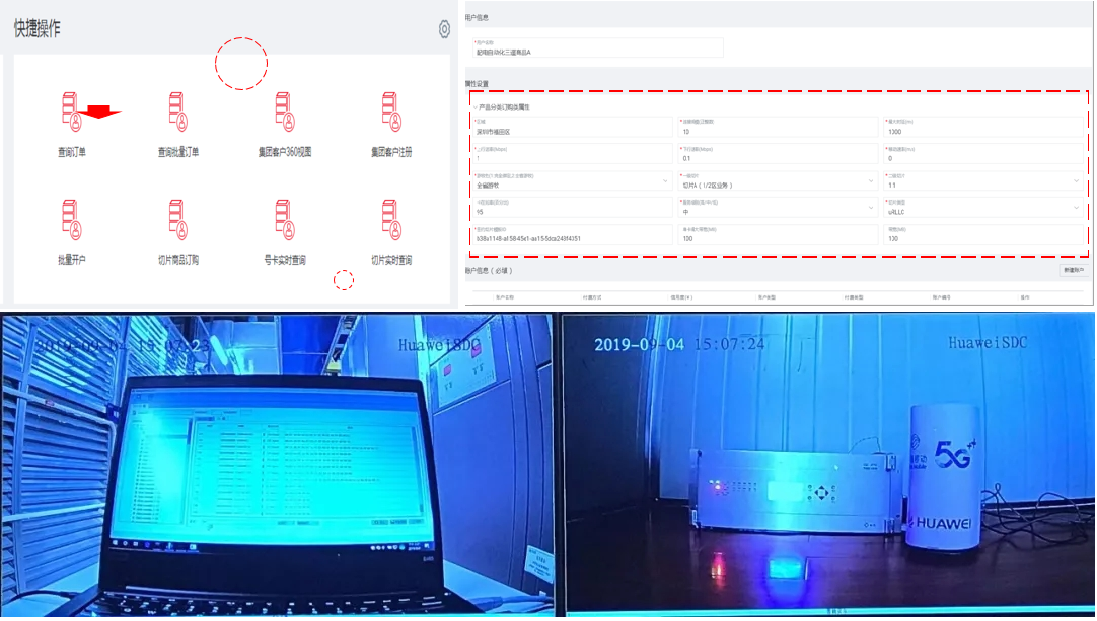Click the 切片商品订购 shortcut icon
The height and width of the screenshot is (621, 1097).
click(x=177, y=220)
